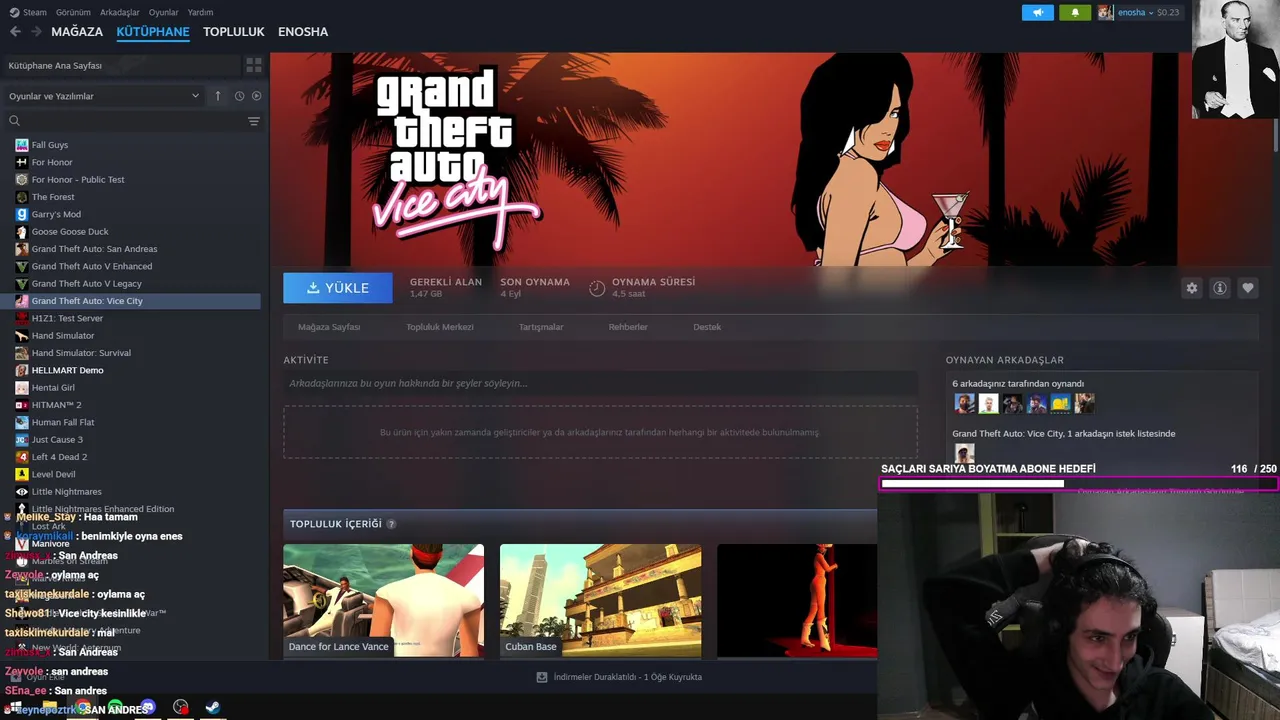Screen dimensions: 1280x720
Task: Open the announcements megaphone icon
Action: [x=1038, y=12]
